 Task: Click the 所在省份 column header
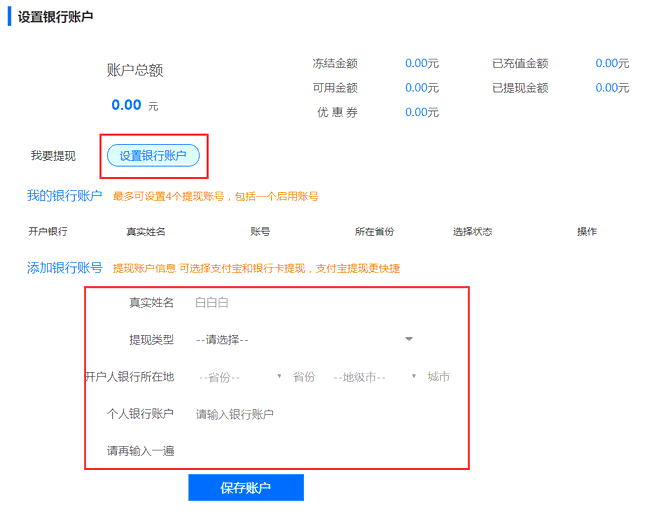(374, 232)
